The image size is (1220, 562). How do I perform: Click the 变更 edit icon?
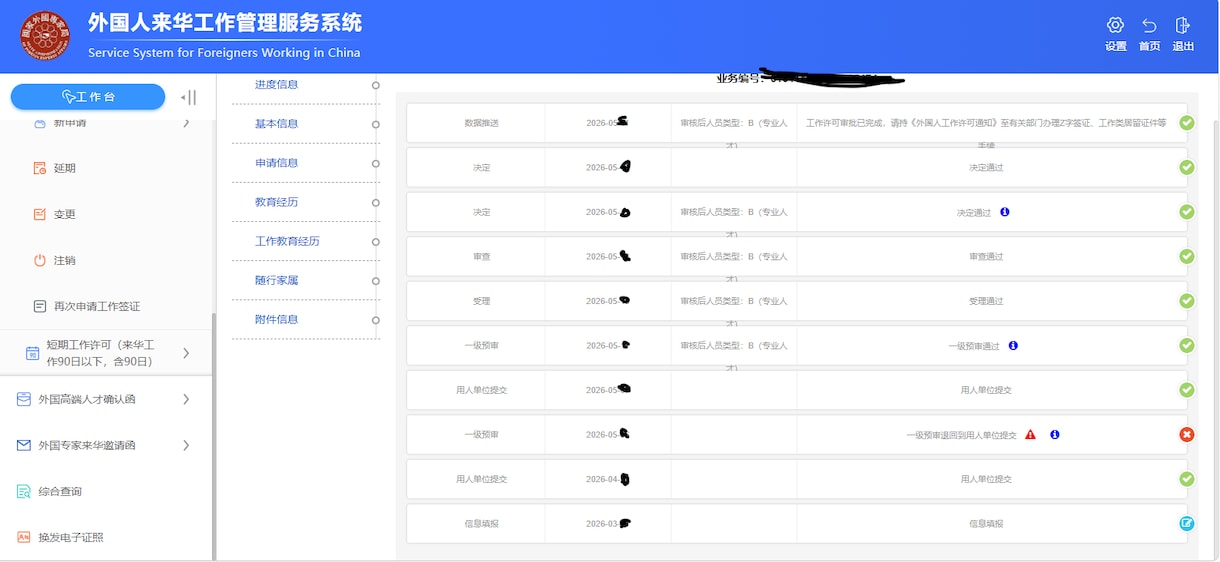(x=40, y=214)
